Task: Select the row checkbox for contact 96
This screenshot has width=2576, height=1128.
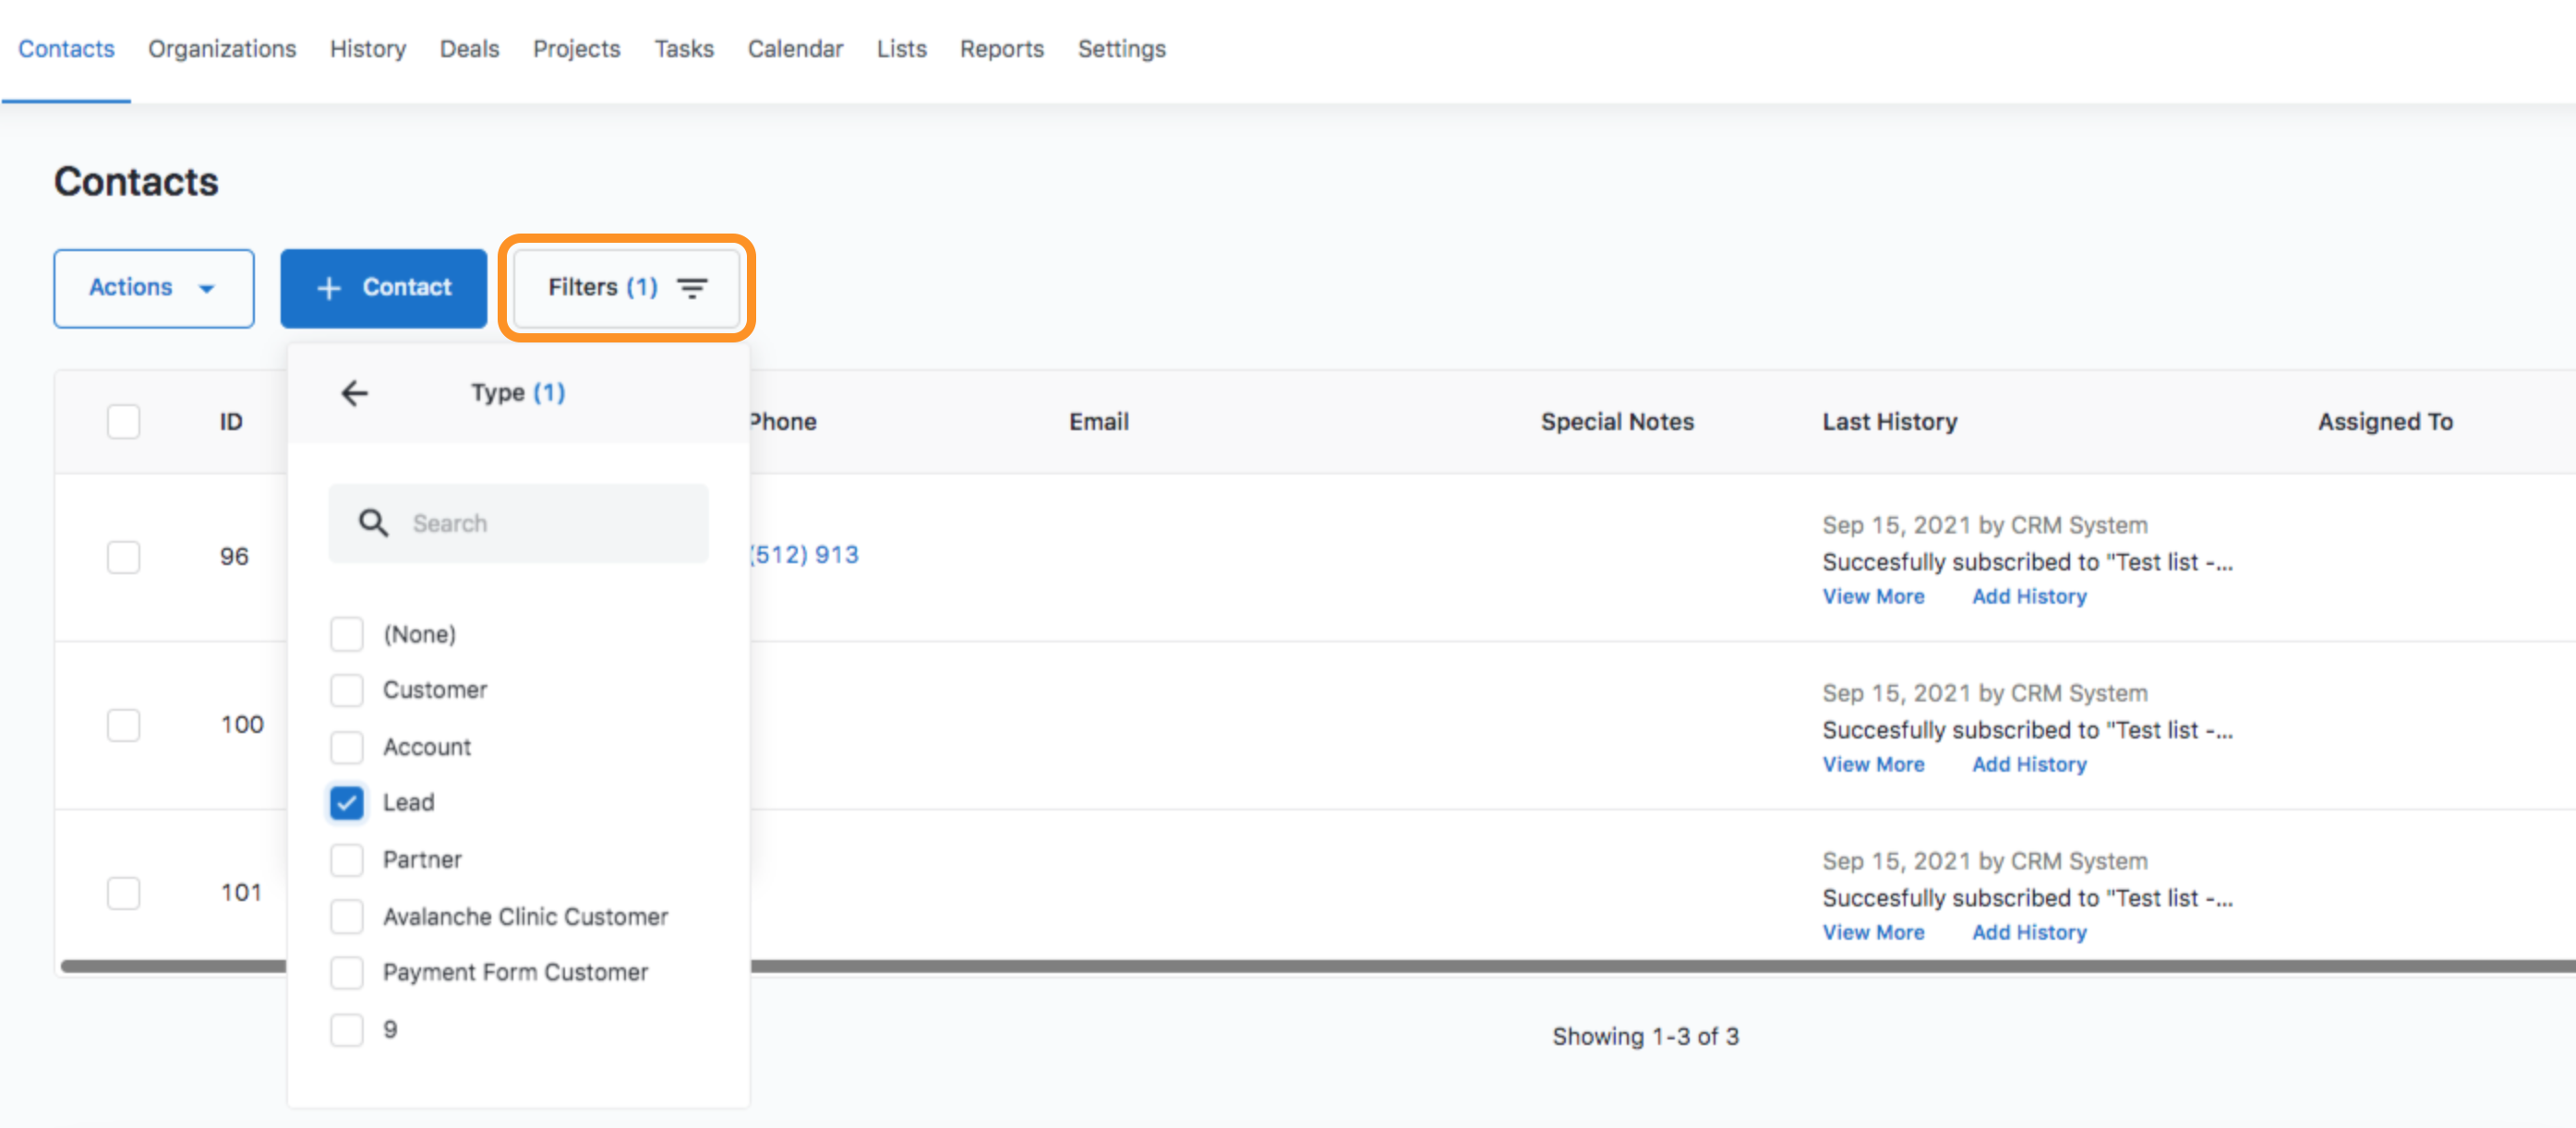Action: pos(124,556)
